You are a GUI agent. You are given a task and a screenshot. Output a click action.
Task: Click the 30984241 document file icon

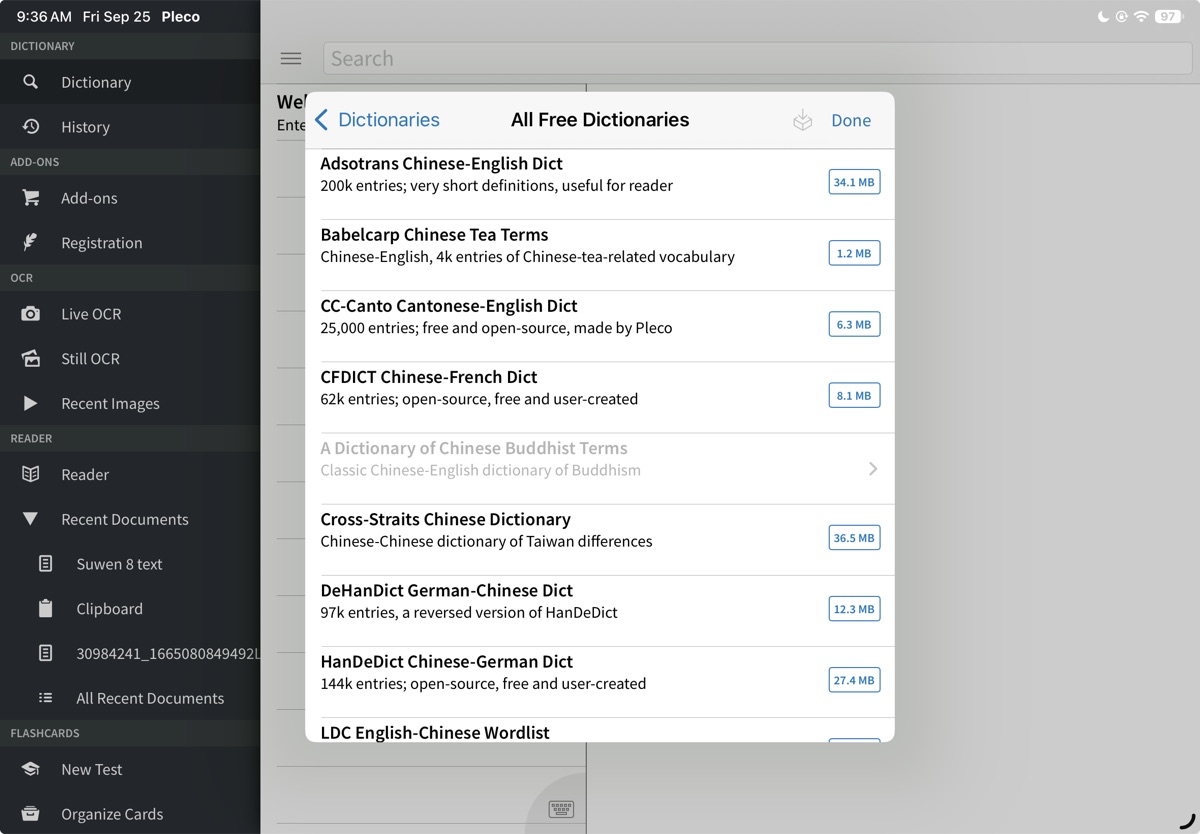click(x=46, y=653)
